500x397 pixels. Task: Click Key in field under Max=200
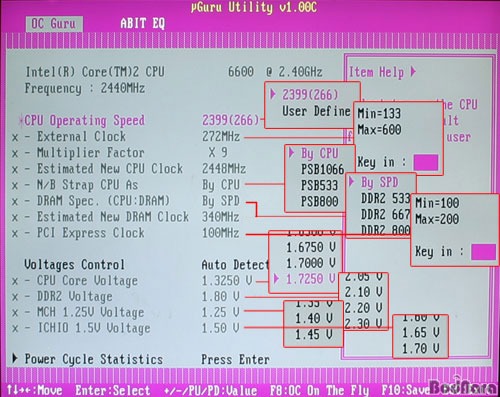pyautogui.click(x=484, y=252)
